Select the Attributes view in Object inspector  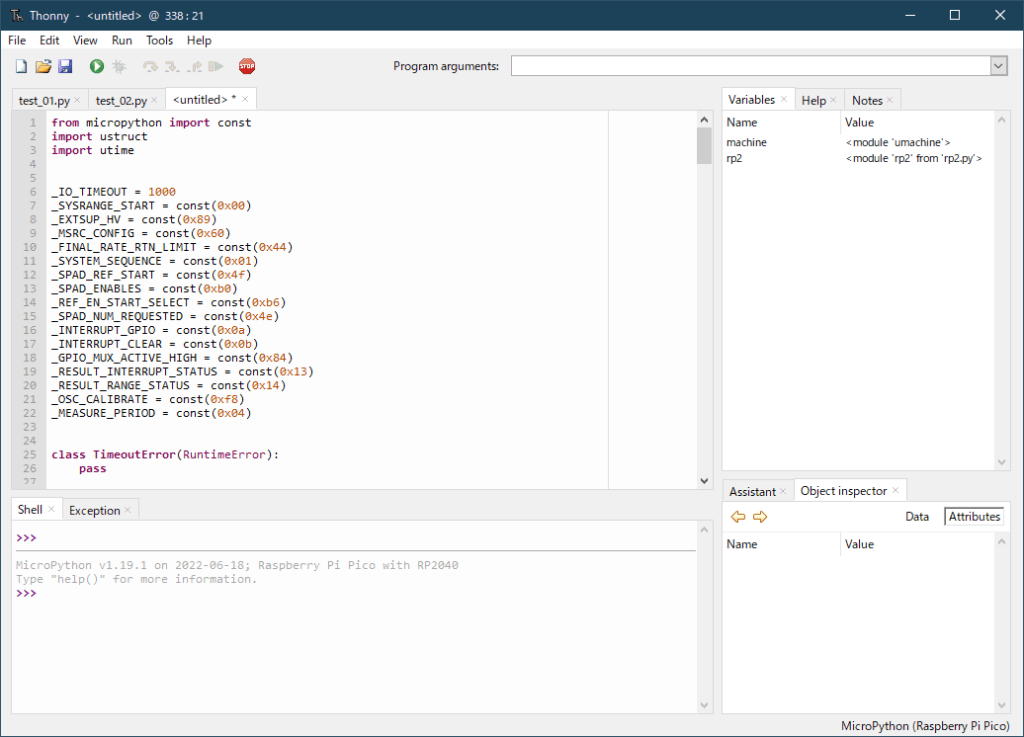(973, 517)
